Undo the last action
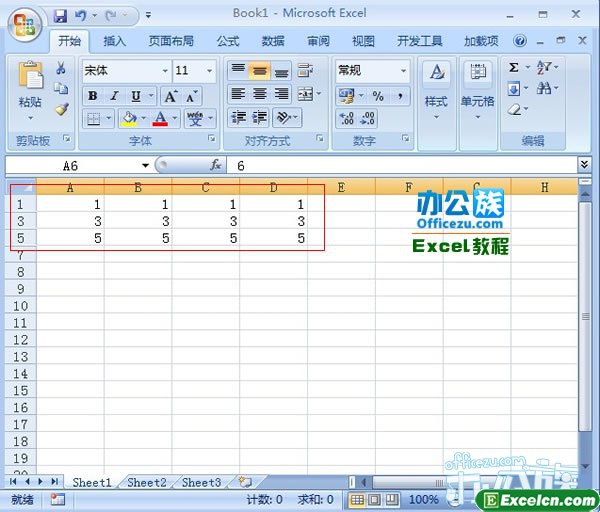The width and height of the screenshot is (600, 512). [x=80, y=16]
